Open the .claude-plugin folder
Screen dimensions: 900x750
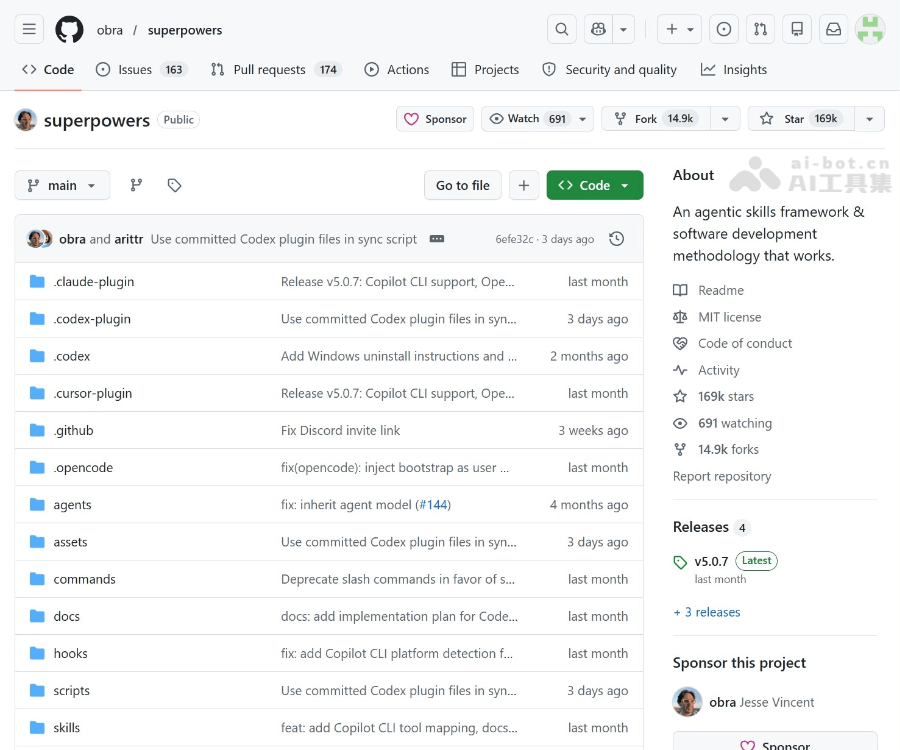point(94,281)
